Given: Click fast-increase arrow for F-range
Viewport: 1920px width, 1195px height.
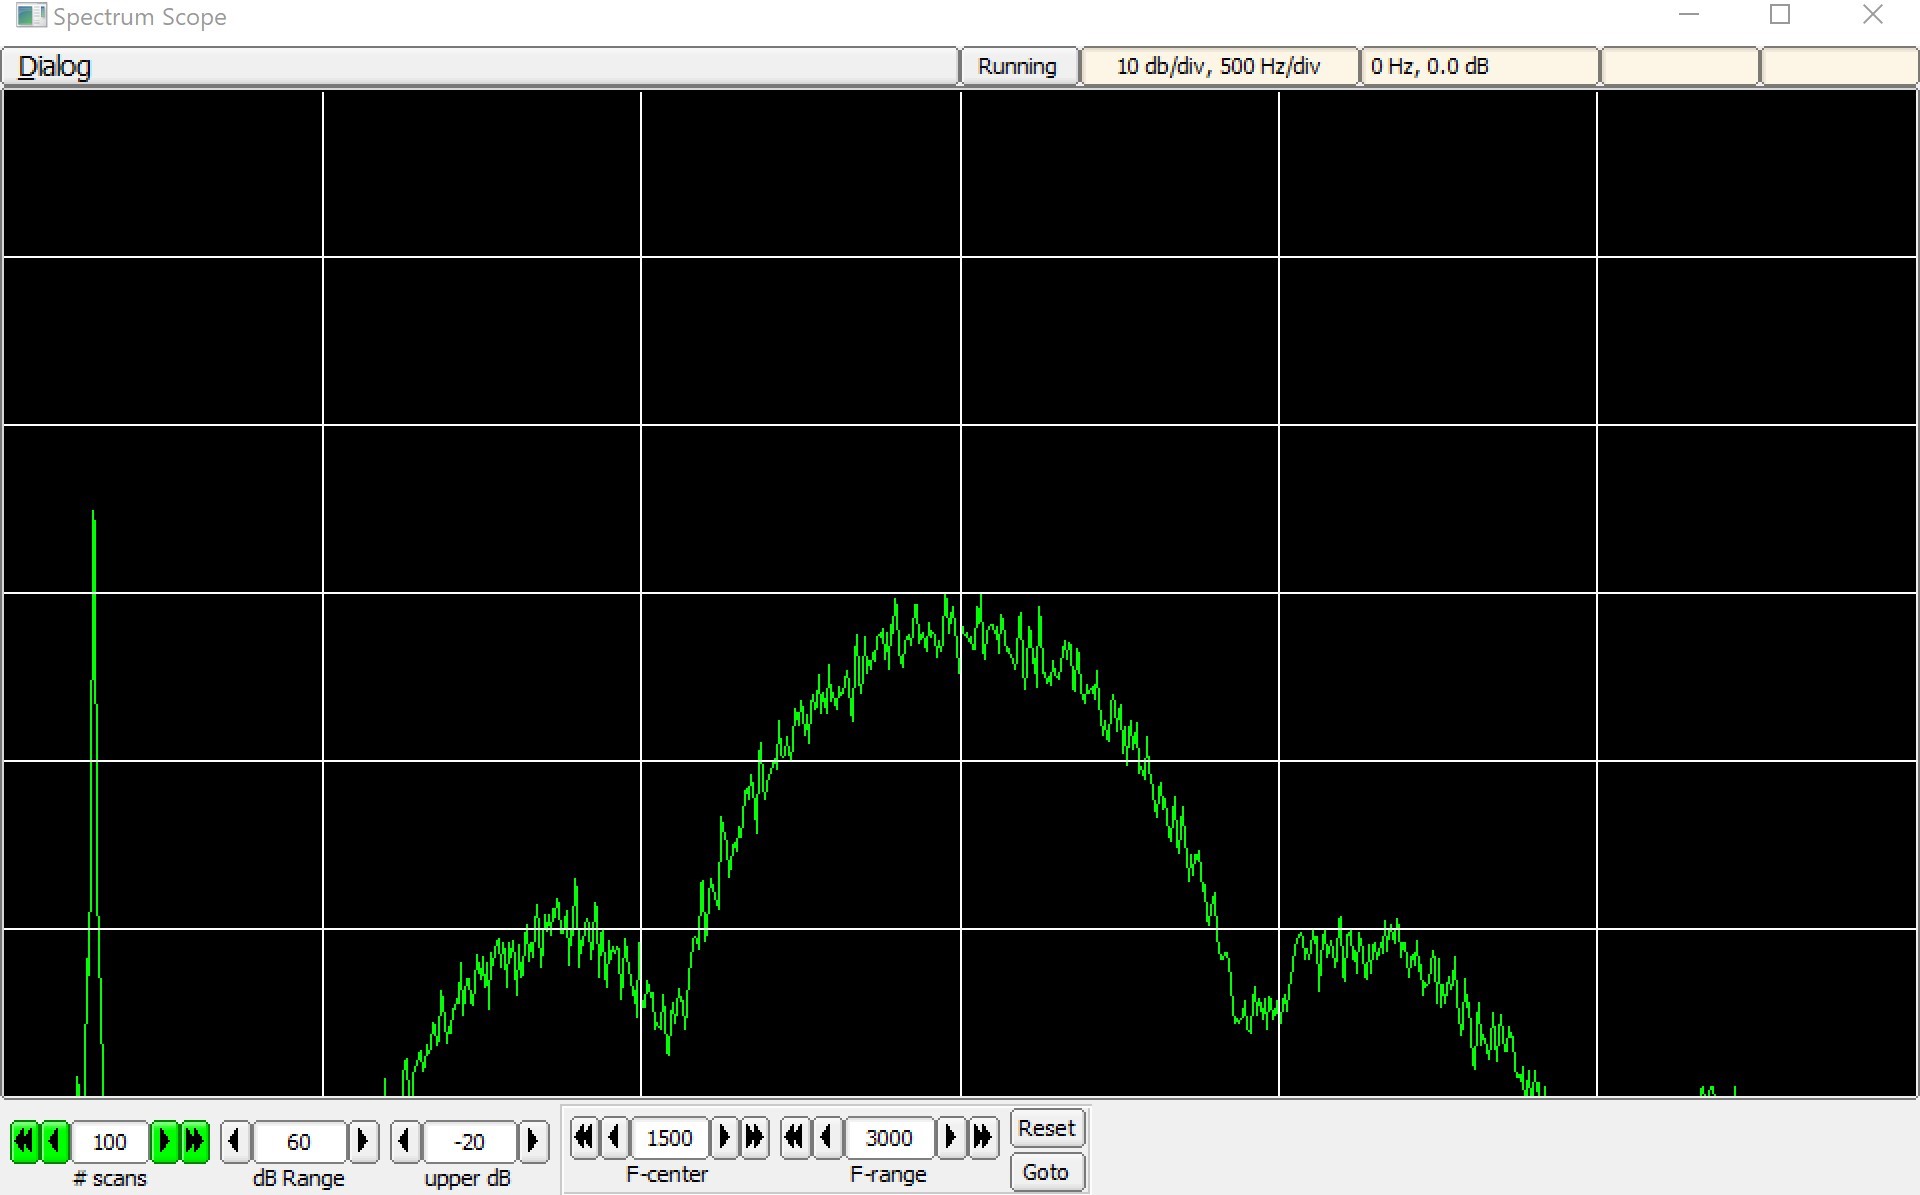Looking at the screenshot, I should [983, 1137].
